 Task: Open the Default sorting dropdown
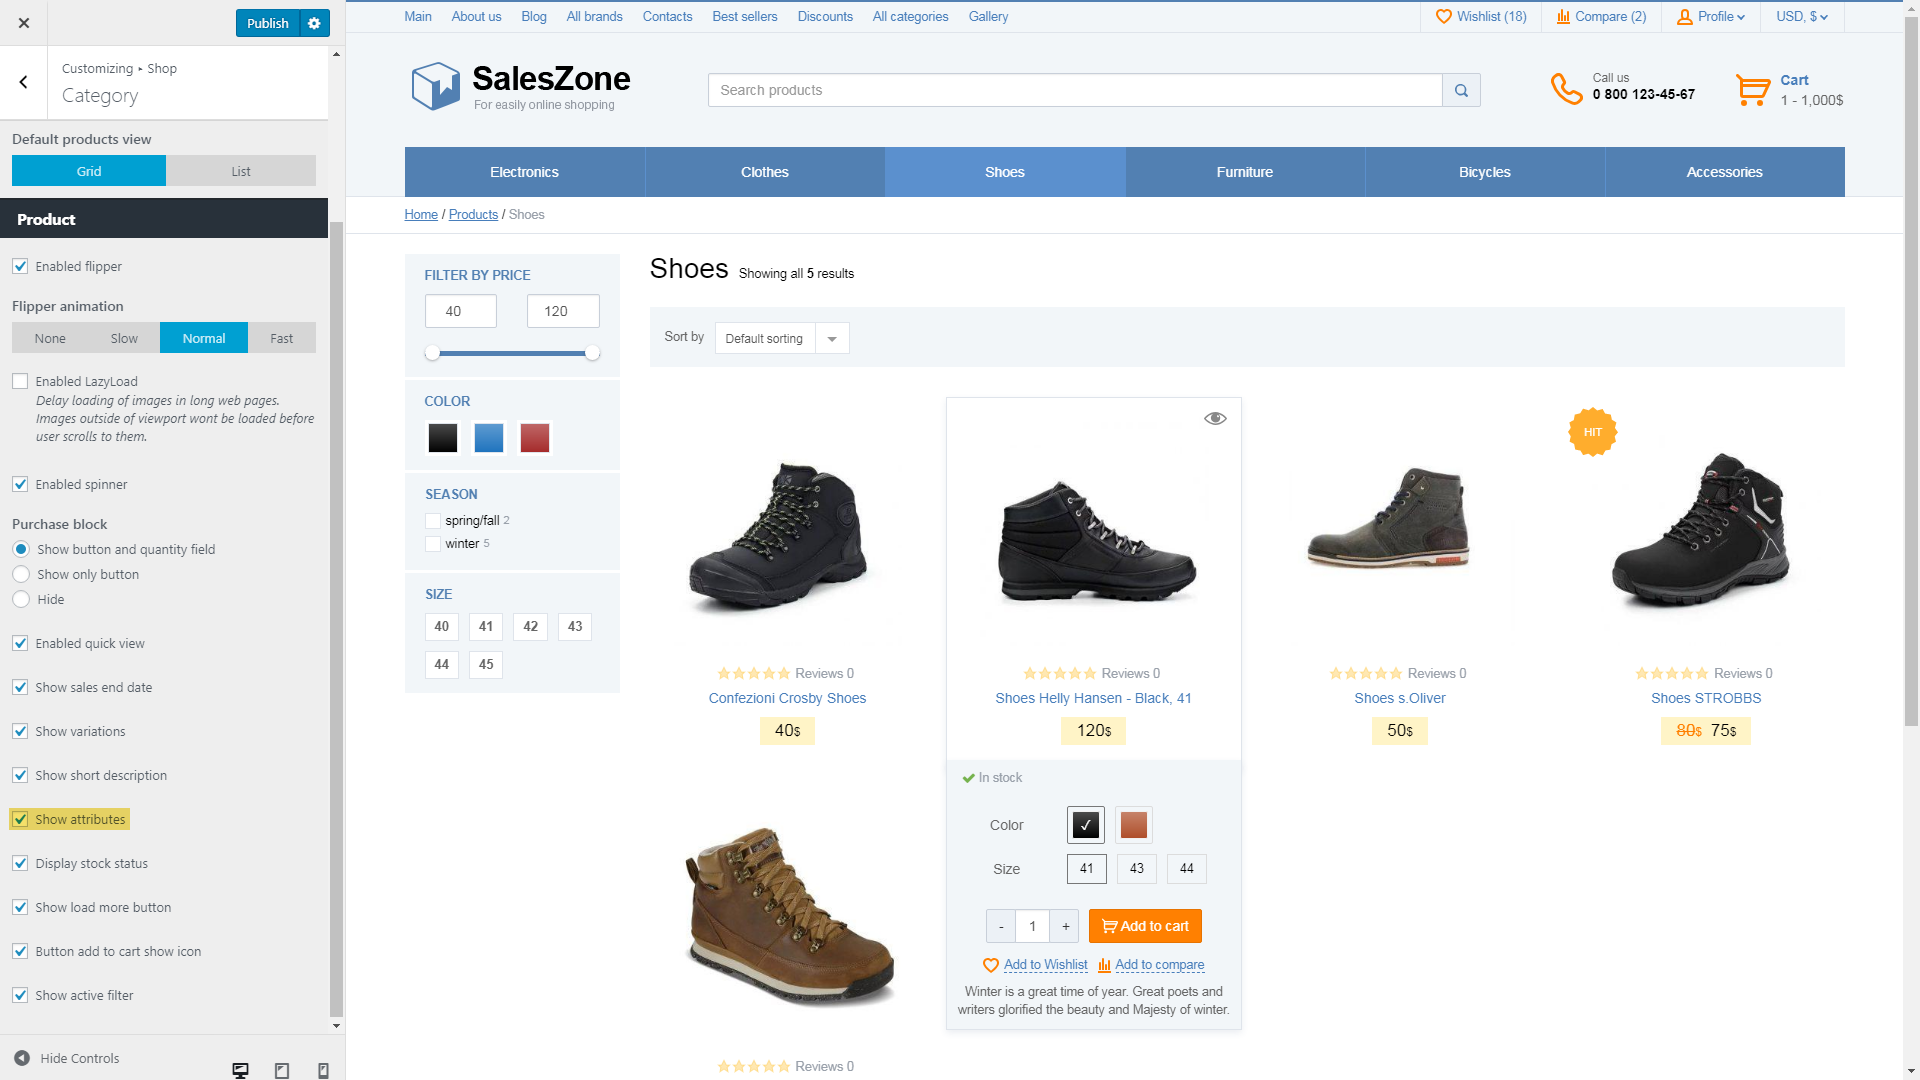[782, 338]
